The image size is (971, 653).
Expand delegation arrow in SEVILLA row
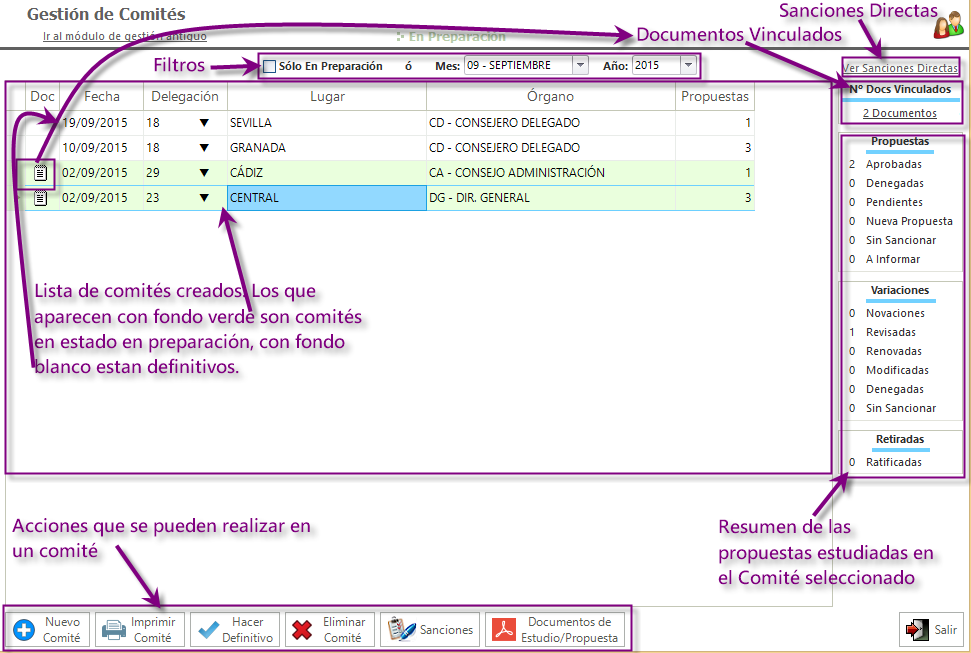tap(204, 123)
